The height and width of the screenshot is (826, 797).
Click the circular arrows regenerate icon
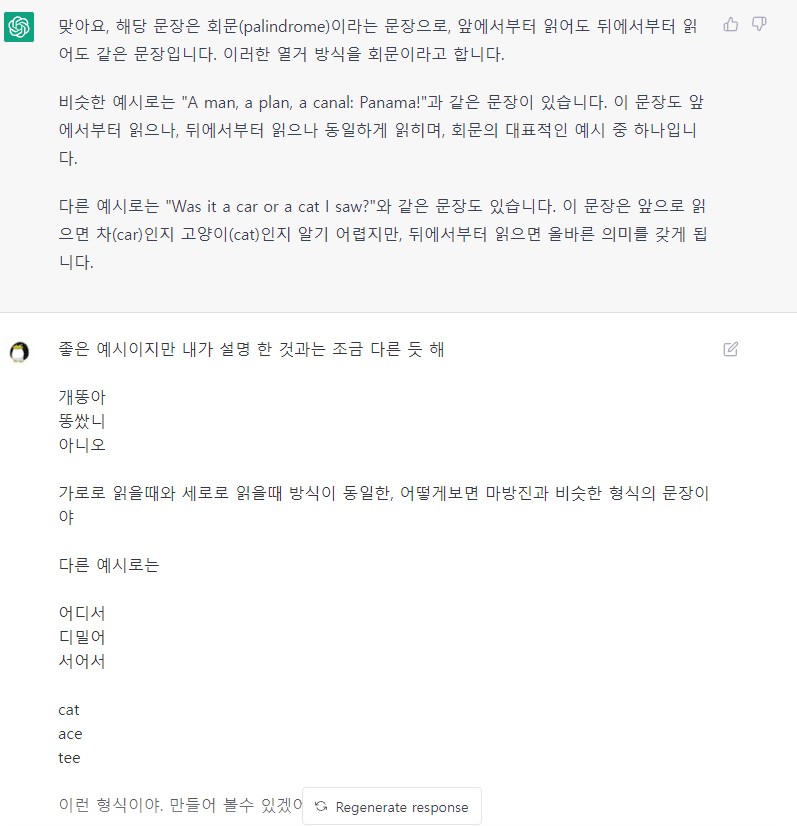pos(321,807)
